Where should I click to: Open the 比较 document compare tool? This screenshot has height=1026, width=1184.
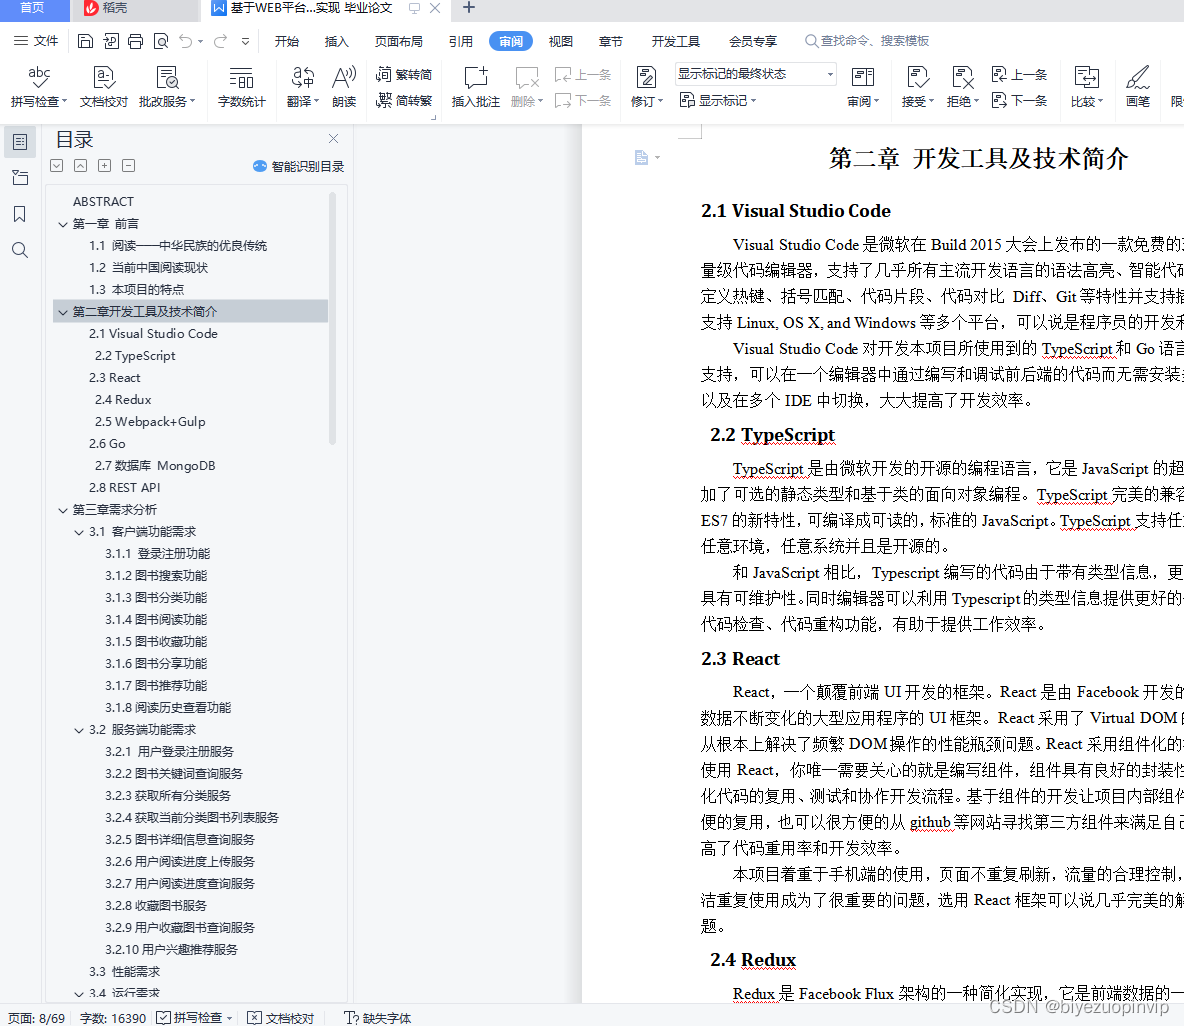(1086, 87)
